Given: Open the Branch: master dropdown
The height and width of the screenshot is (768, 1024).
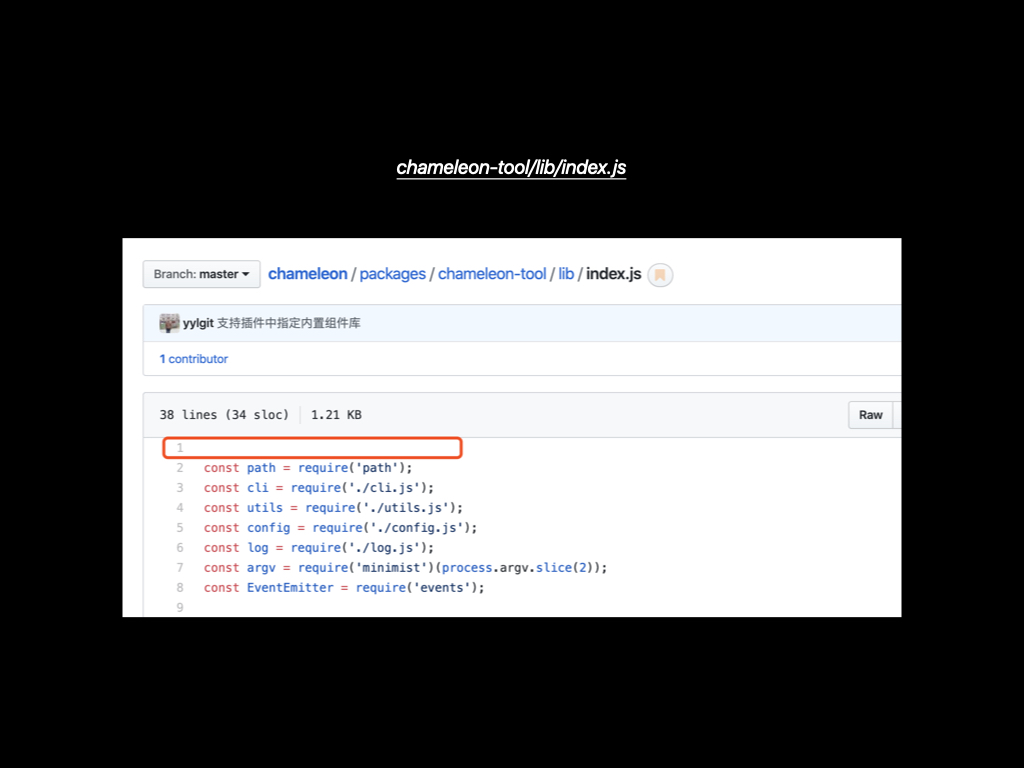Looking at the screenshot, I should click(x=201, y=274).
